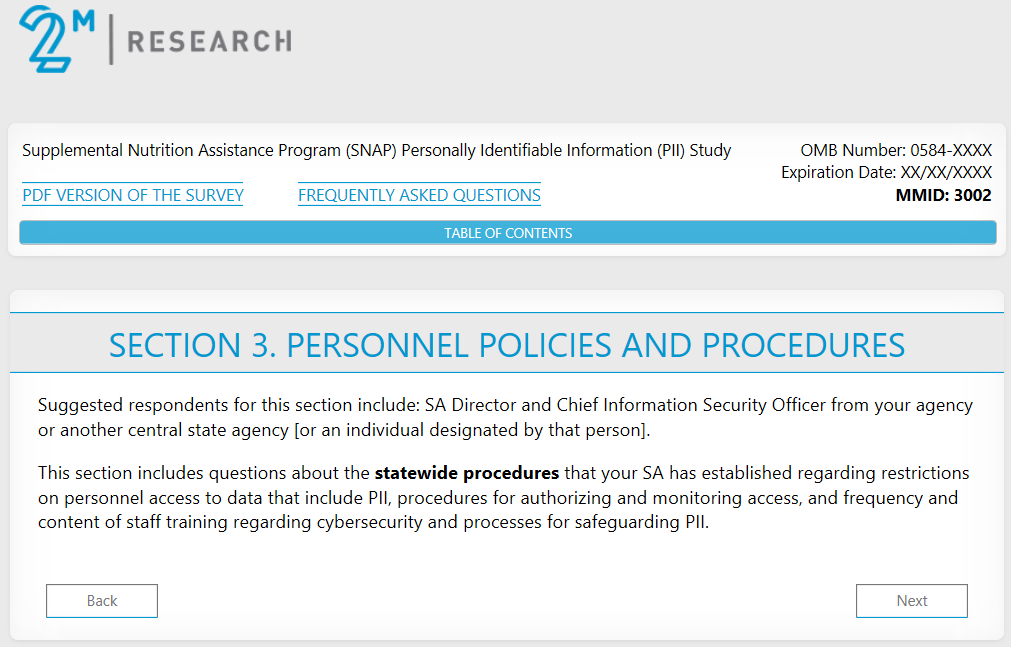Go to the previous page with Back

pyautogui.click(x=102, y=601)
